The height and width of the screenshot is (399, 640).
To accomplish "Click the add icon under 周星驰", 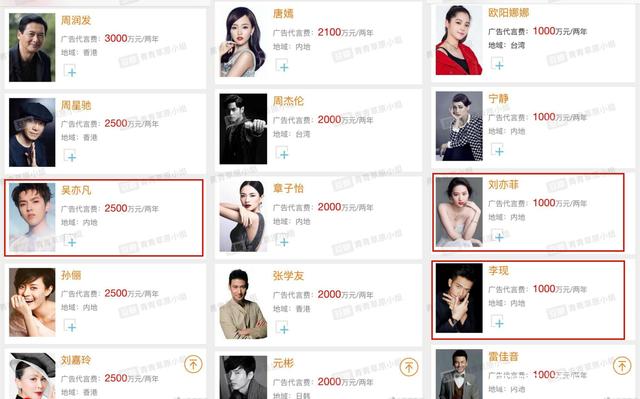I will coord(70,156).
